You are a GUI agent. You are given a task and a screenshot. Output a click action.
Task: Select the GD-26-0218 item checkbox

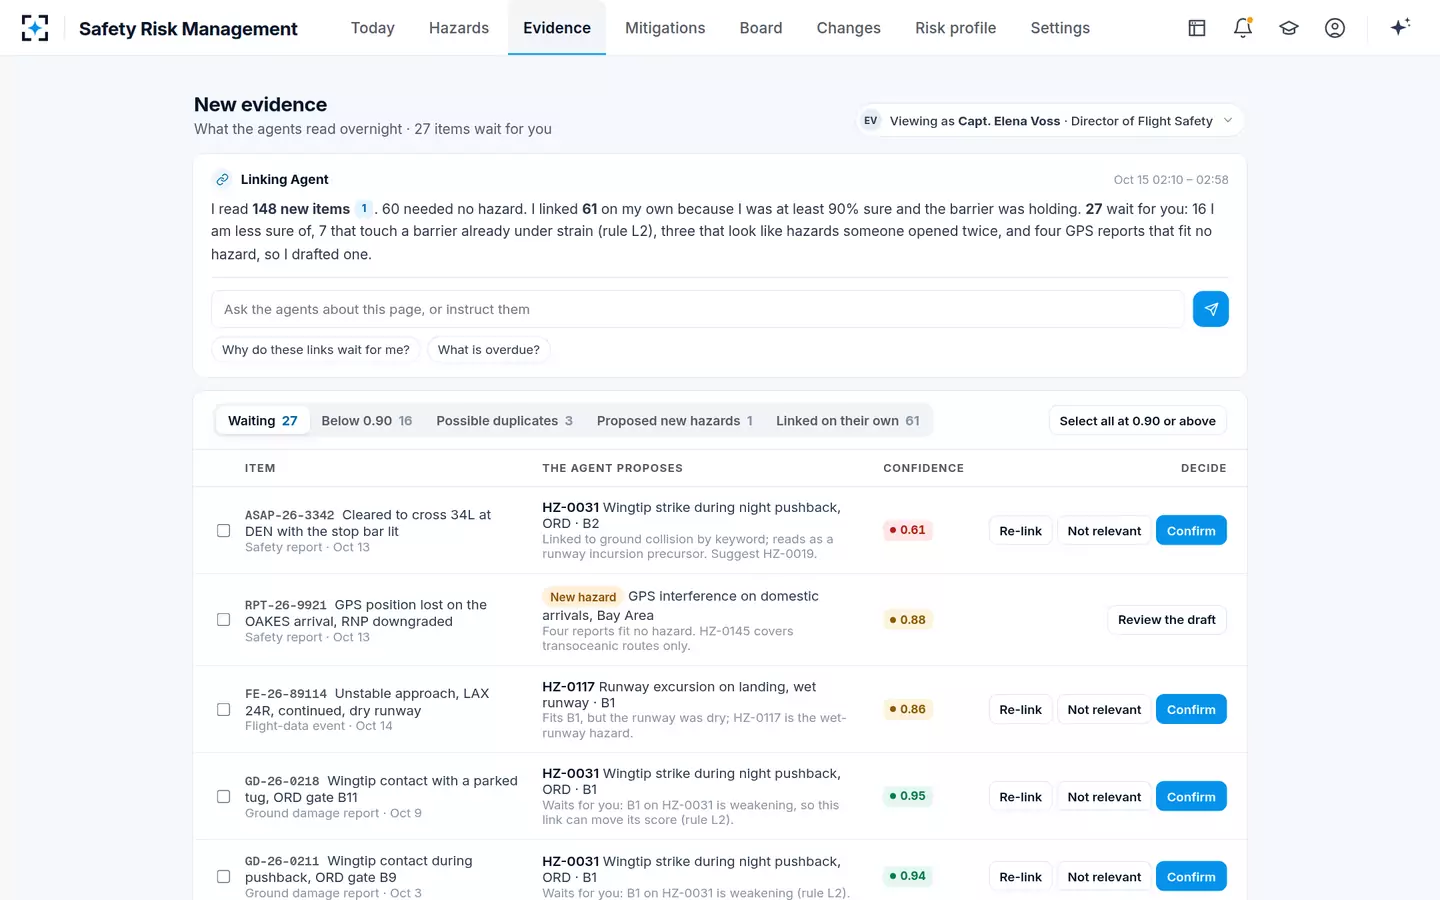tap(224, 797)
